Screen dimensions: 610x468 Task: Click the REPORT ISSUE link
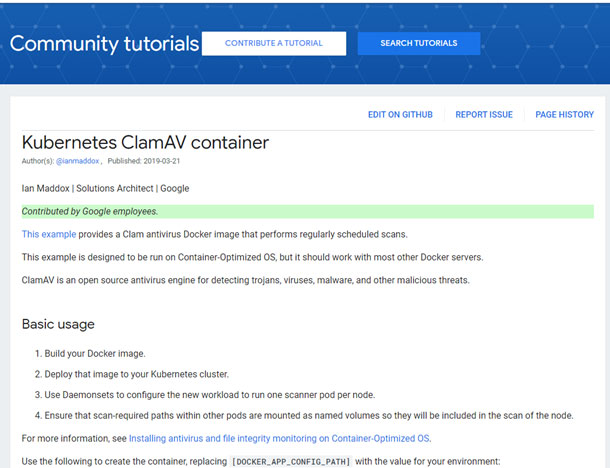click(484, 115)
